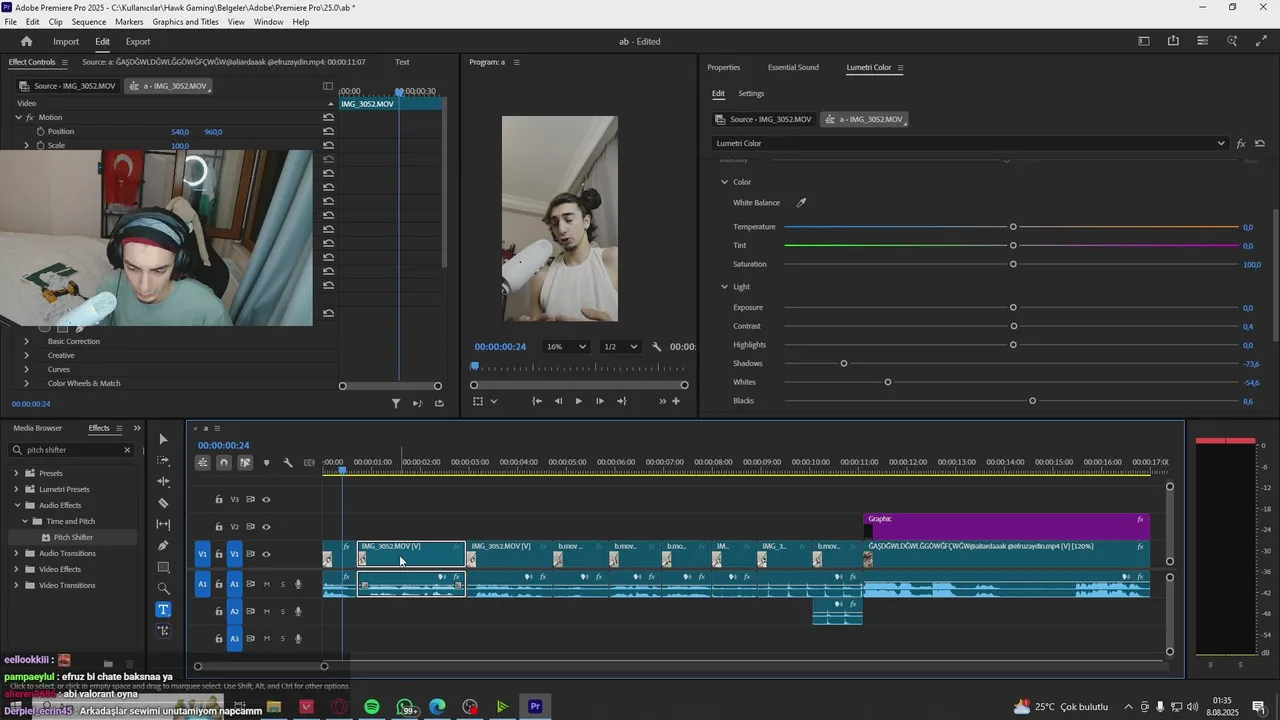
Task: Mute audio track A1
Action: (x=266, y=584)
